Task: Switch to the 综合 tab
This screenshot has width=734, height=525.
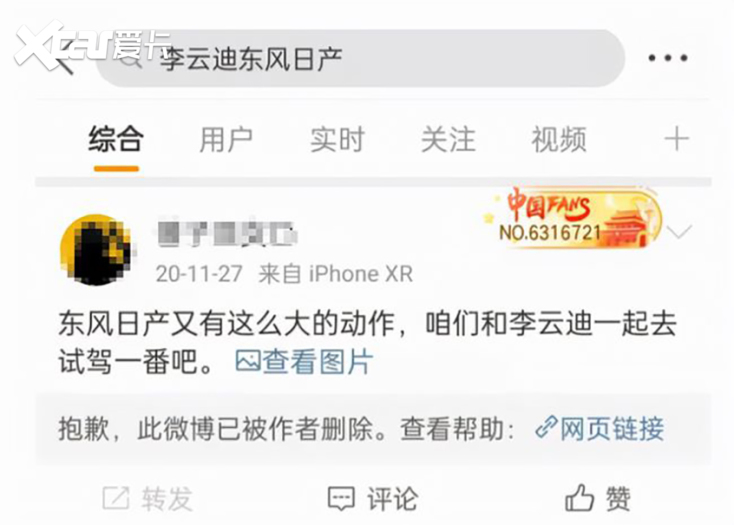Action: coord(116,139)
